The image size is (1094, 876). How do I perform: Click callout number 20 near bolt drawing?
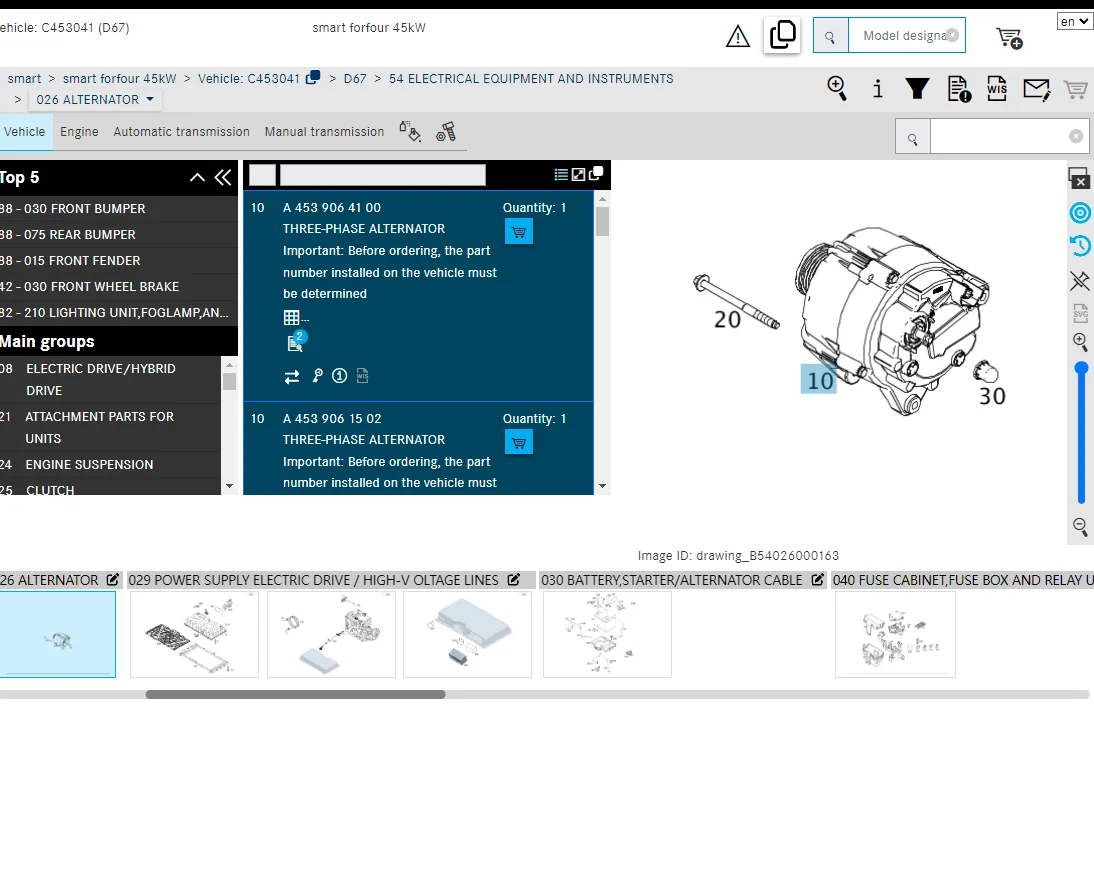pos(727,319)
